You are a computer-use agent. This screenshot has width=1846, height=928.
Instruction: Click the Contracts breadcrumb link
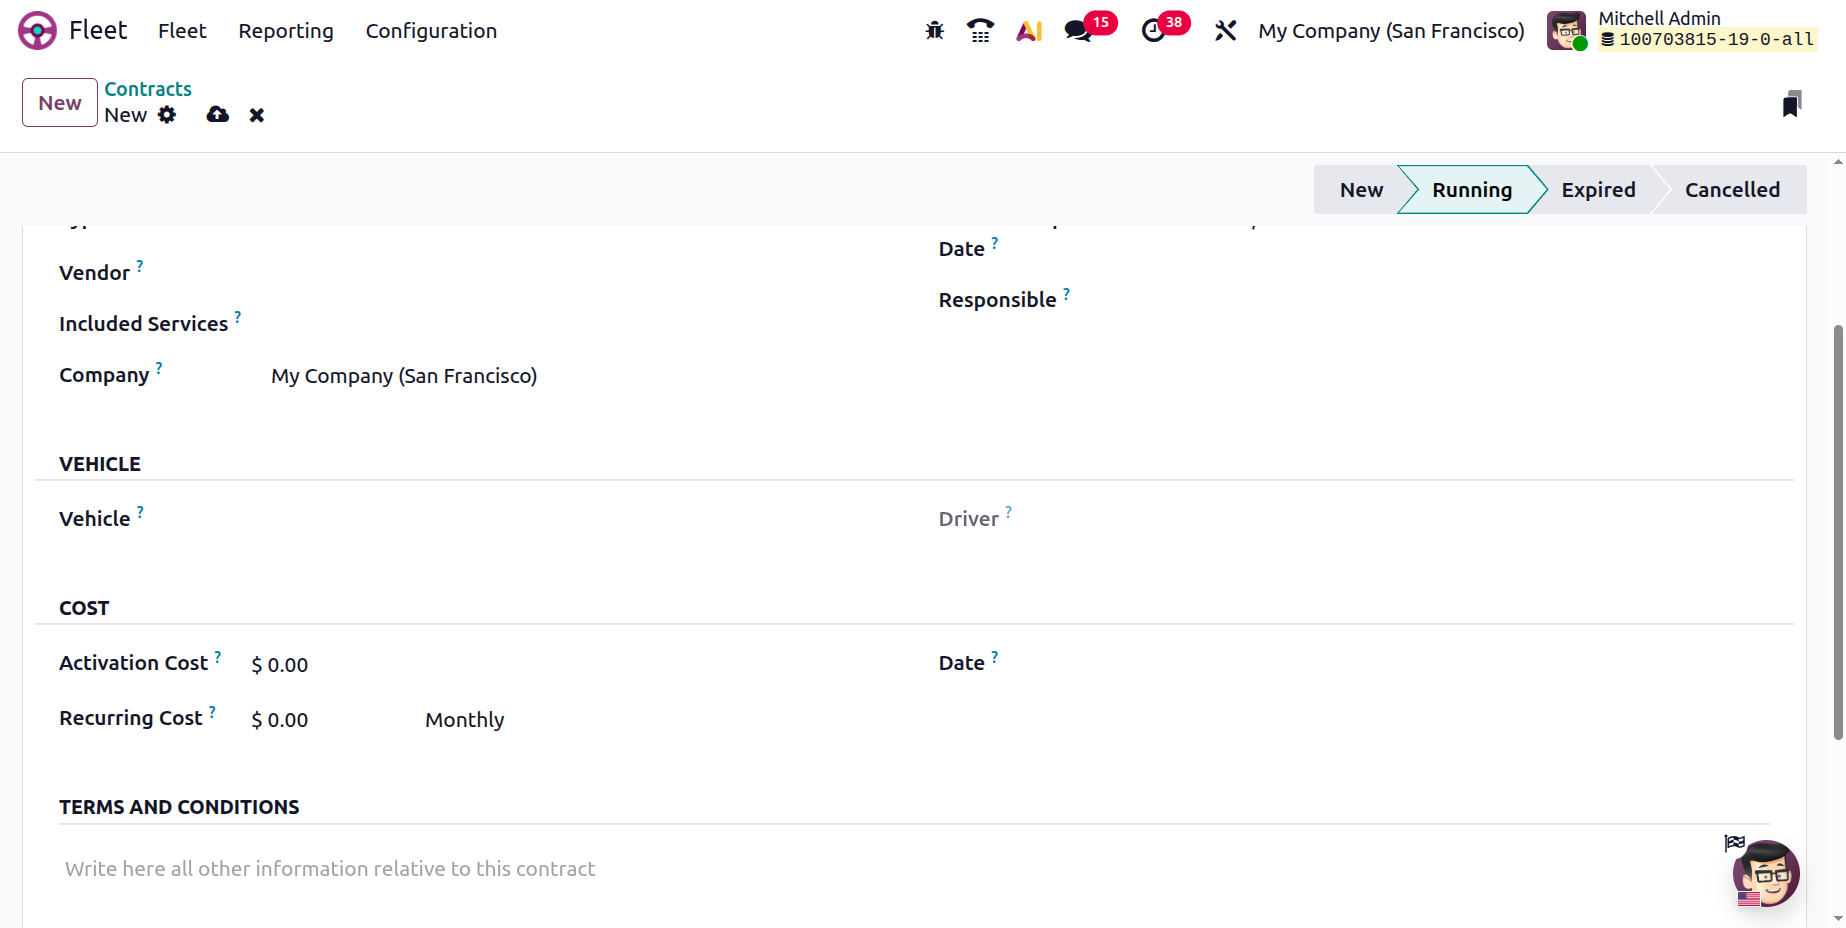point(148,89)
